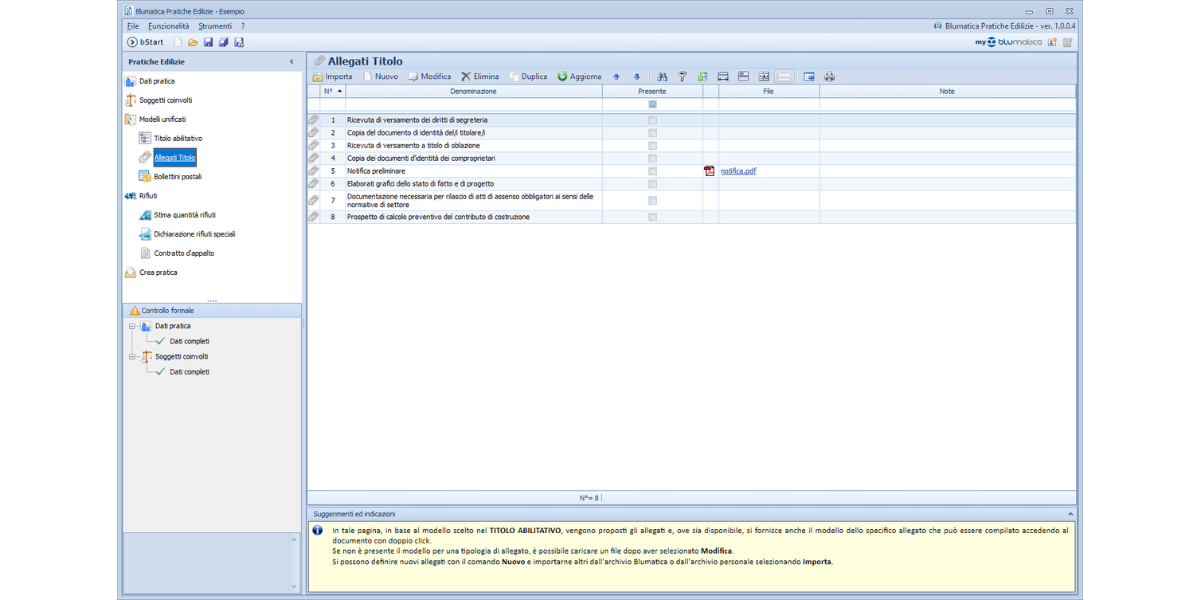Move the row up with the blue up arrow
This screenshot has width=1200, height=600.
pyautogui.click(x=616, y=76)
